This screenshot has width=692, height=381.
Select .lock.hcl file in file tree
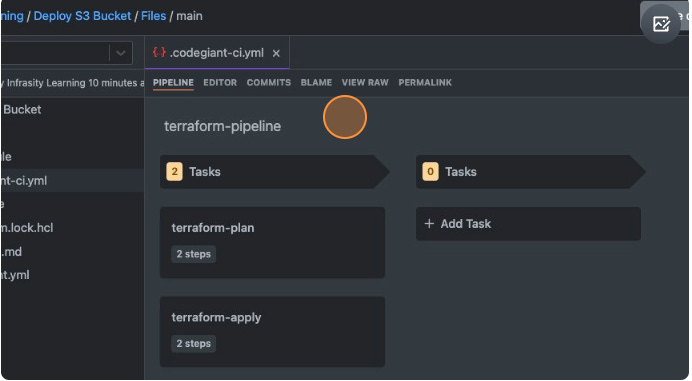pos(27,228)
